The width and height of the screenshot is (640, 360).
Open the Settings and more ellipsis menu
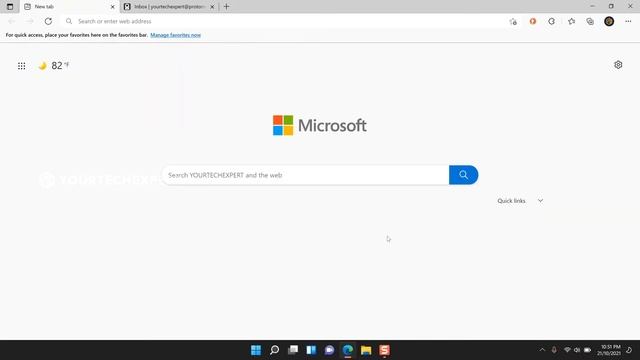coord(628,21)
